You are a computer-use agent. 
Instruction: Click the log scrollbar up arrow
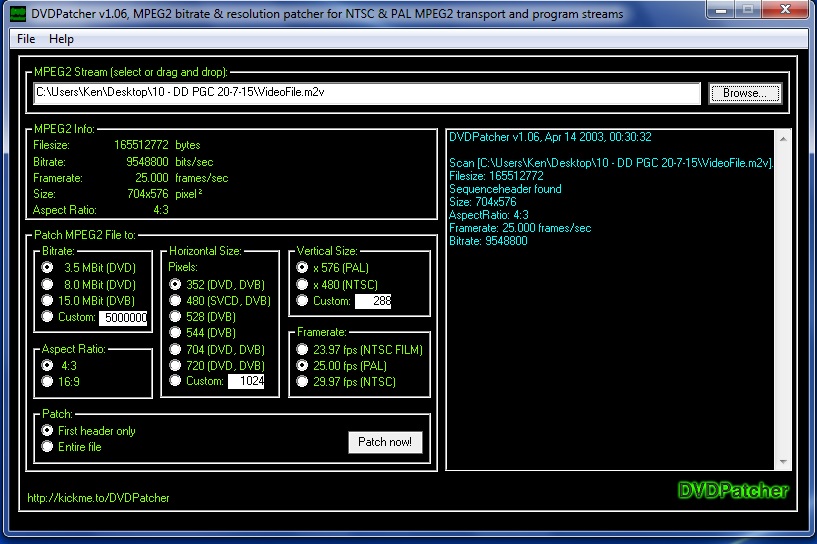[x=783, y=139]
